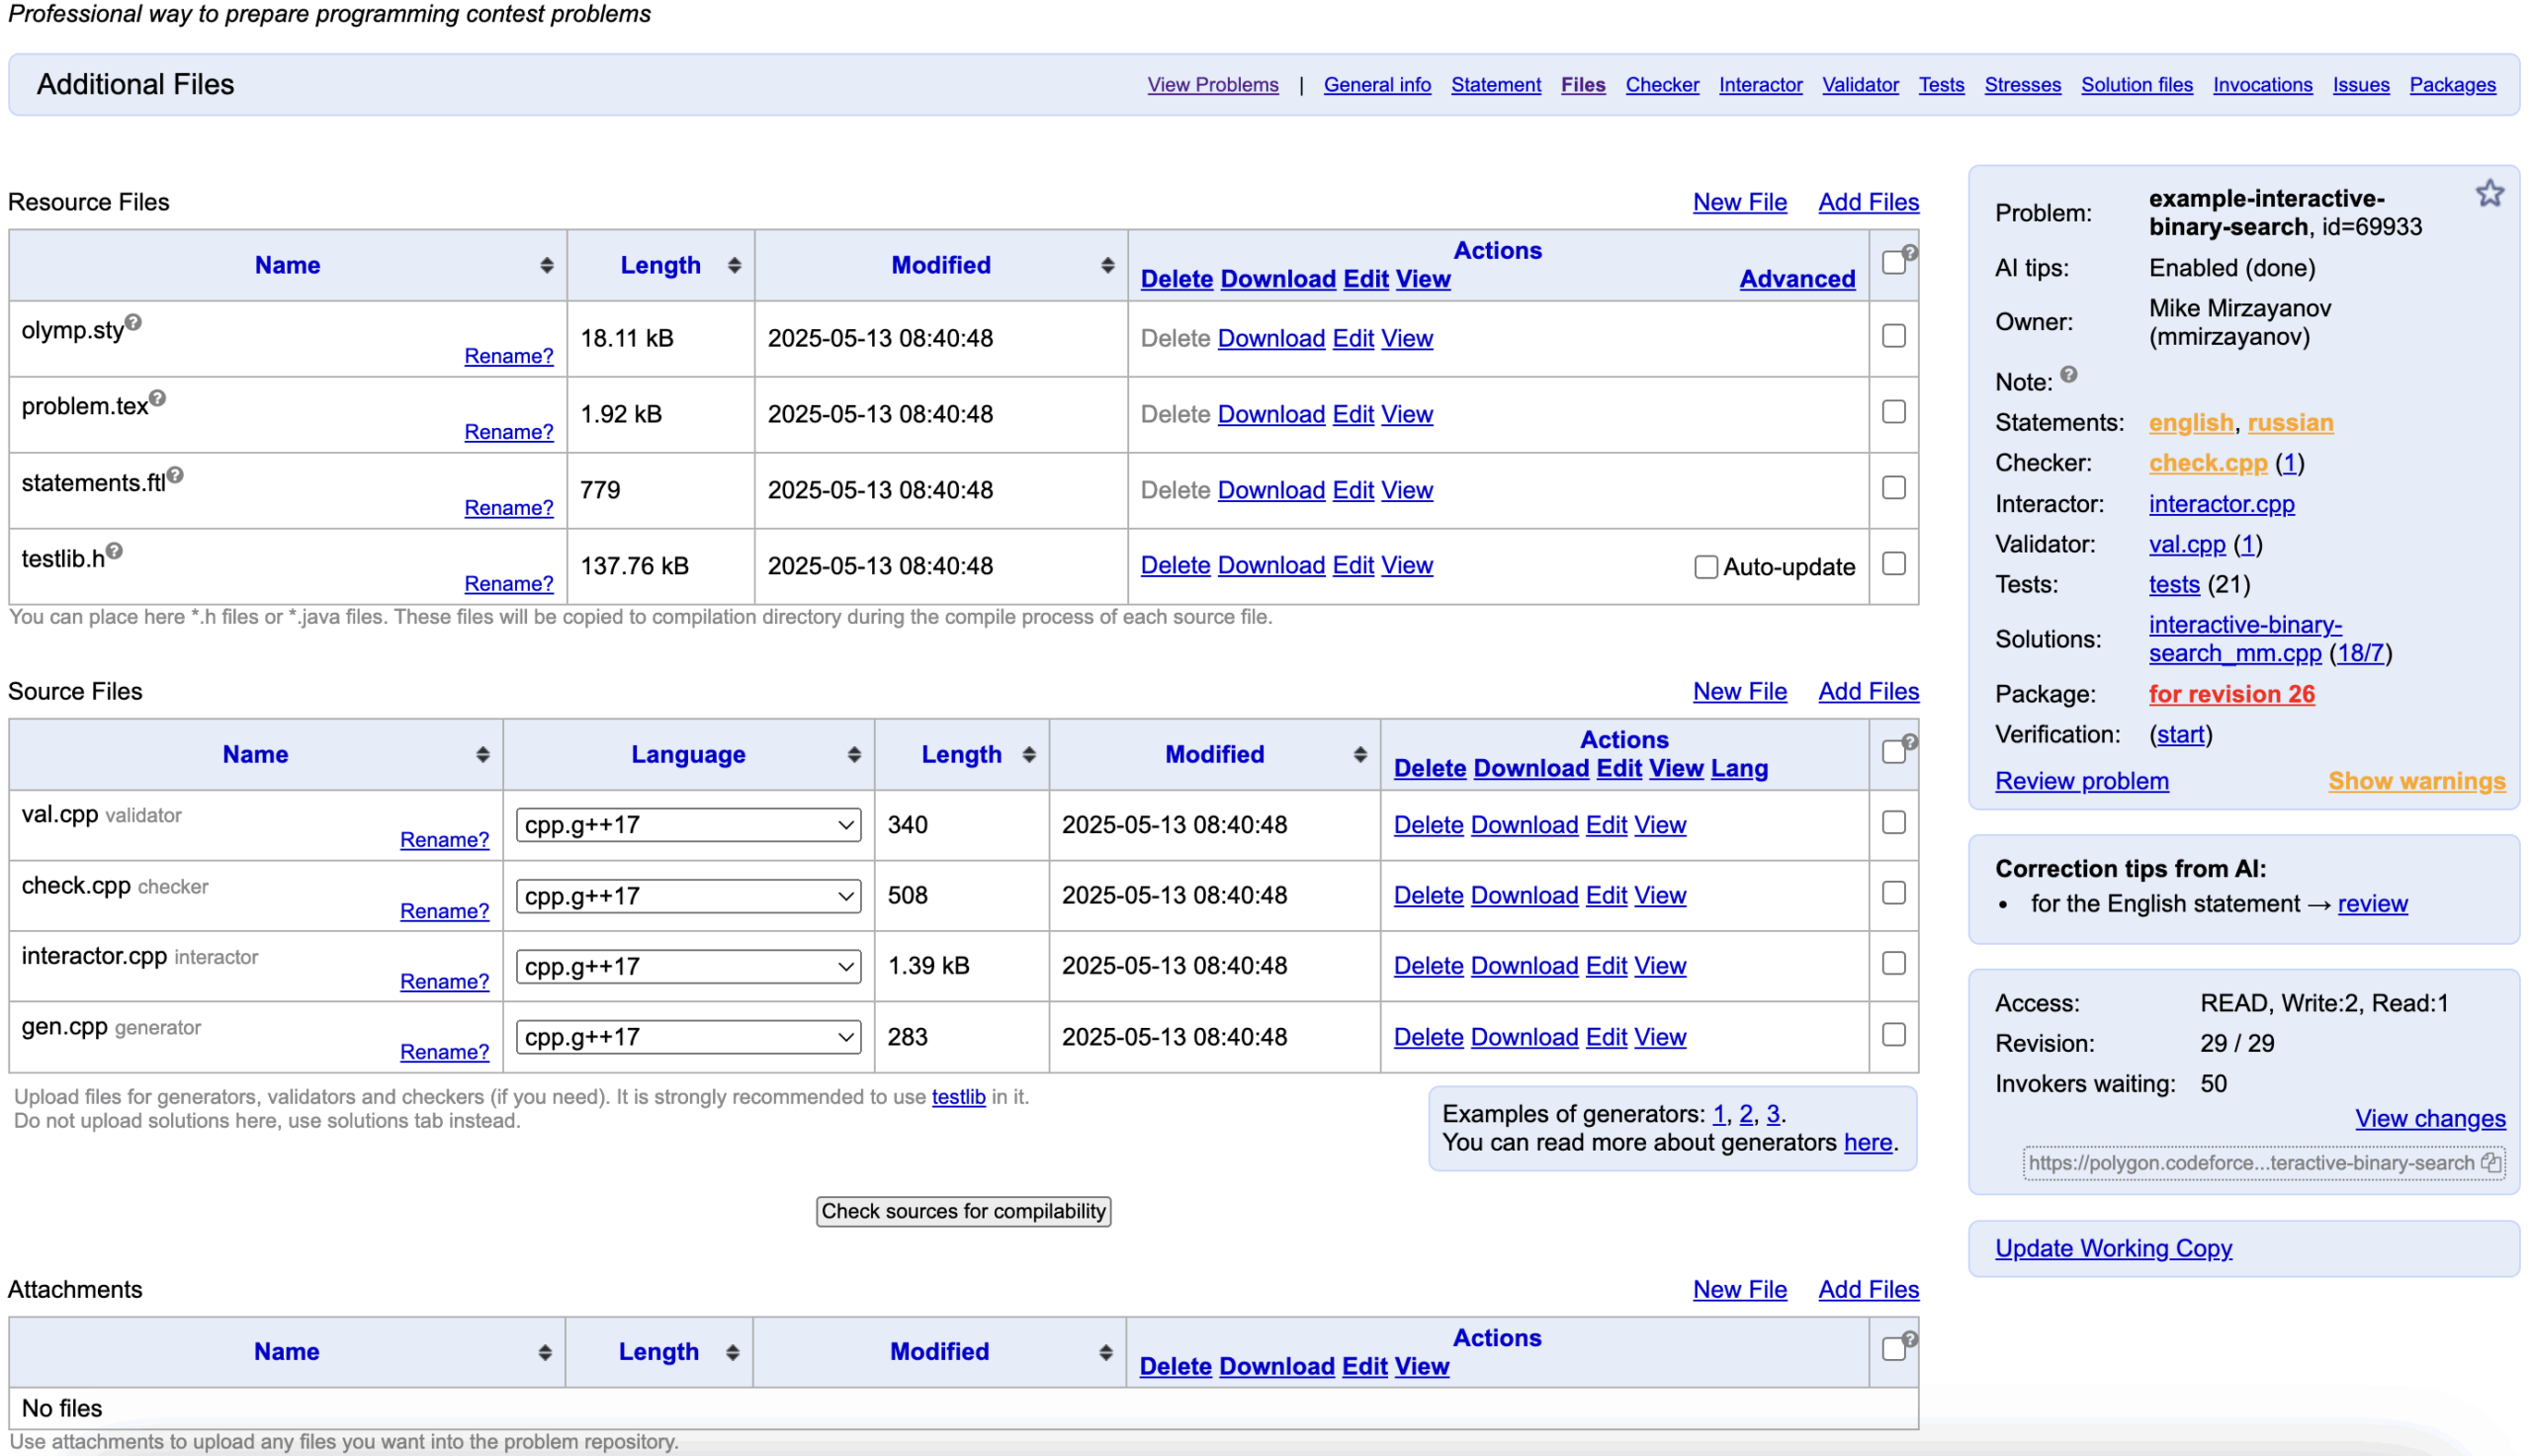Screen dimensions: 2531x1456
Task: Select all source files checkbox
Action: (x=1892, y=751)
